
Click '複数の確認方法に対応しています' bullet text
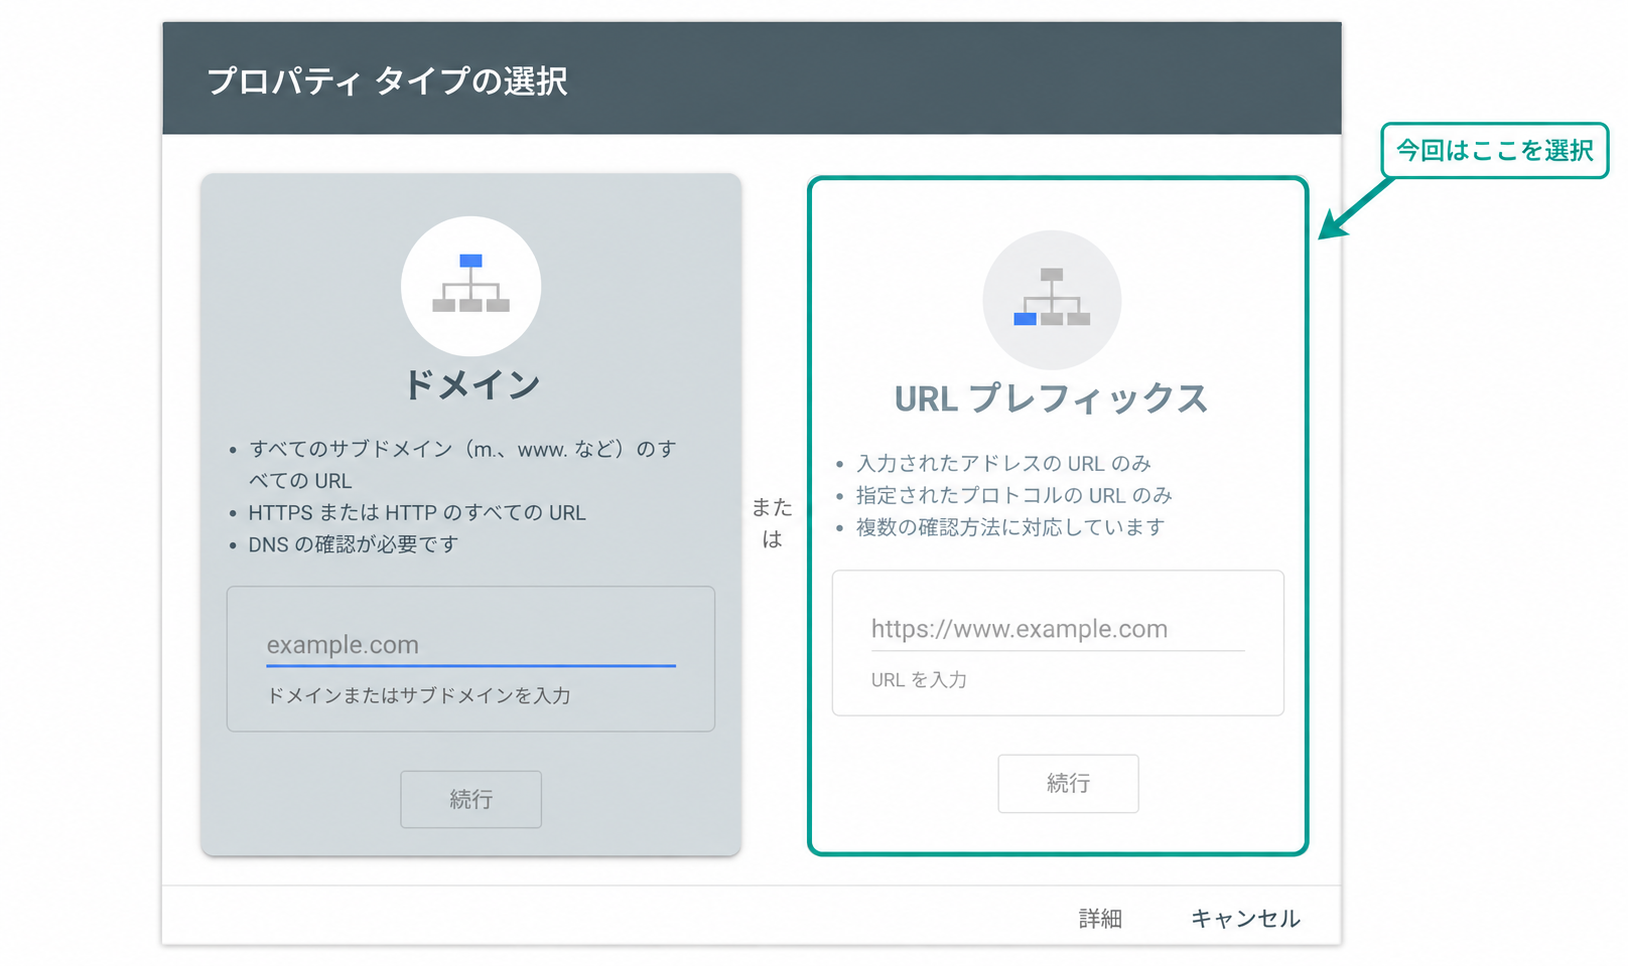(x=1010, y=527)
